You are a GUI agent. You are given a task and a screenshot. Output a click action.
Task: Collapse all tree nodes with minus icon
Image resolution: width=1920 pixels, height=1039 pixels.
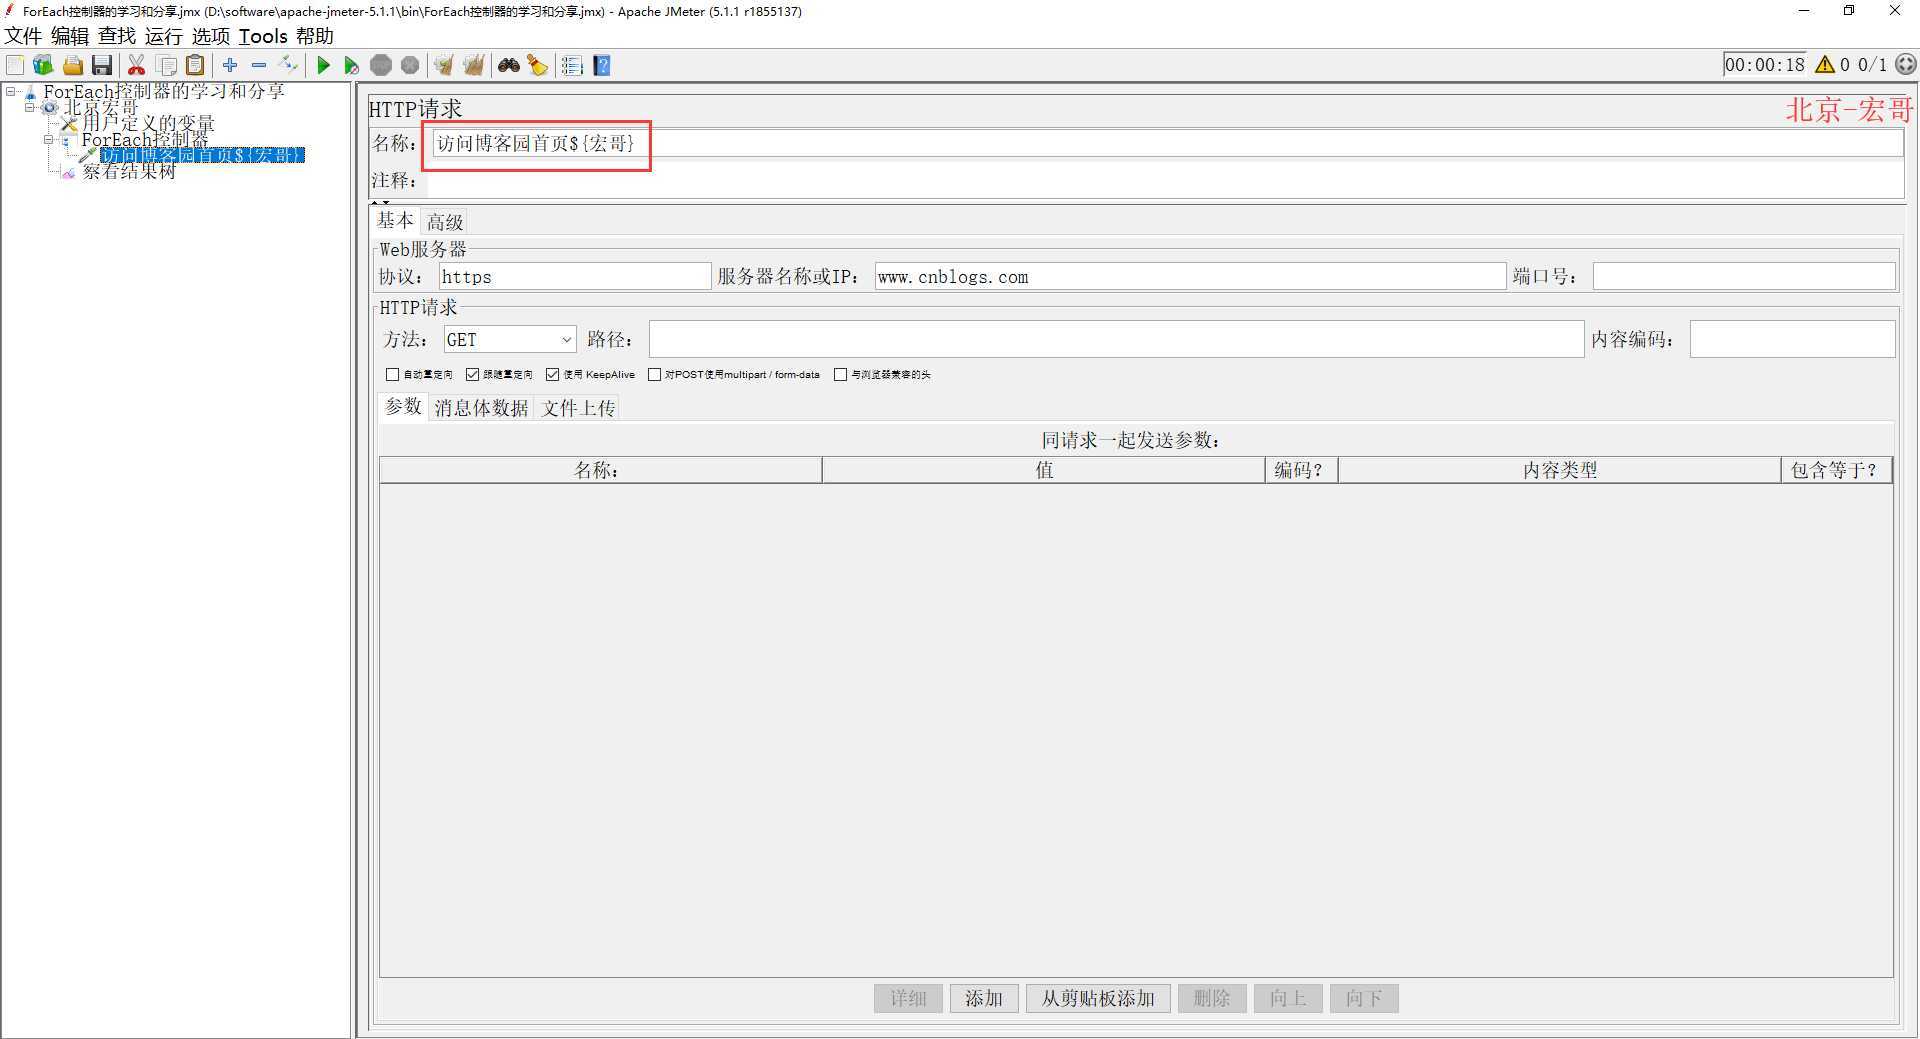[x=259, y=66]
